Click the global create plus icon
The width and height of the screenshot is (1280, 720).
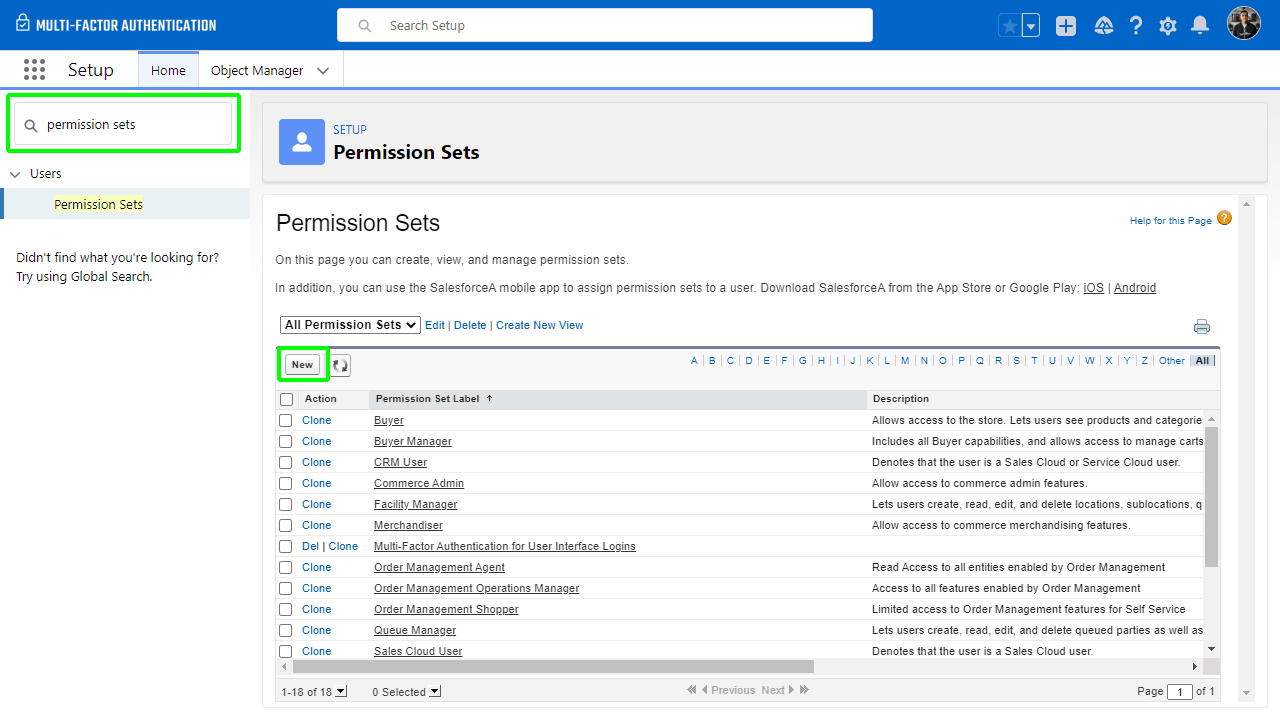point(1066,26)
